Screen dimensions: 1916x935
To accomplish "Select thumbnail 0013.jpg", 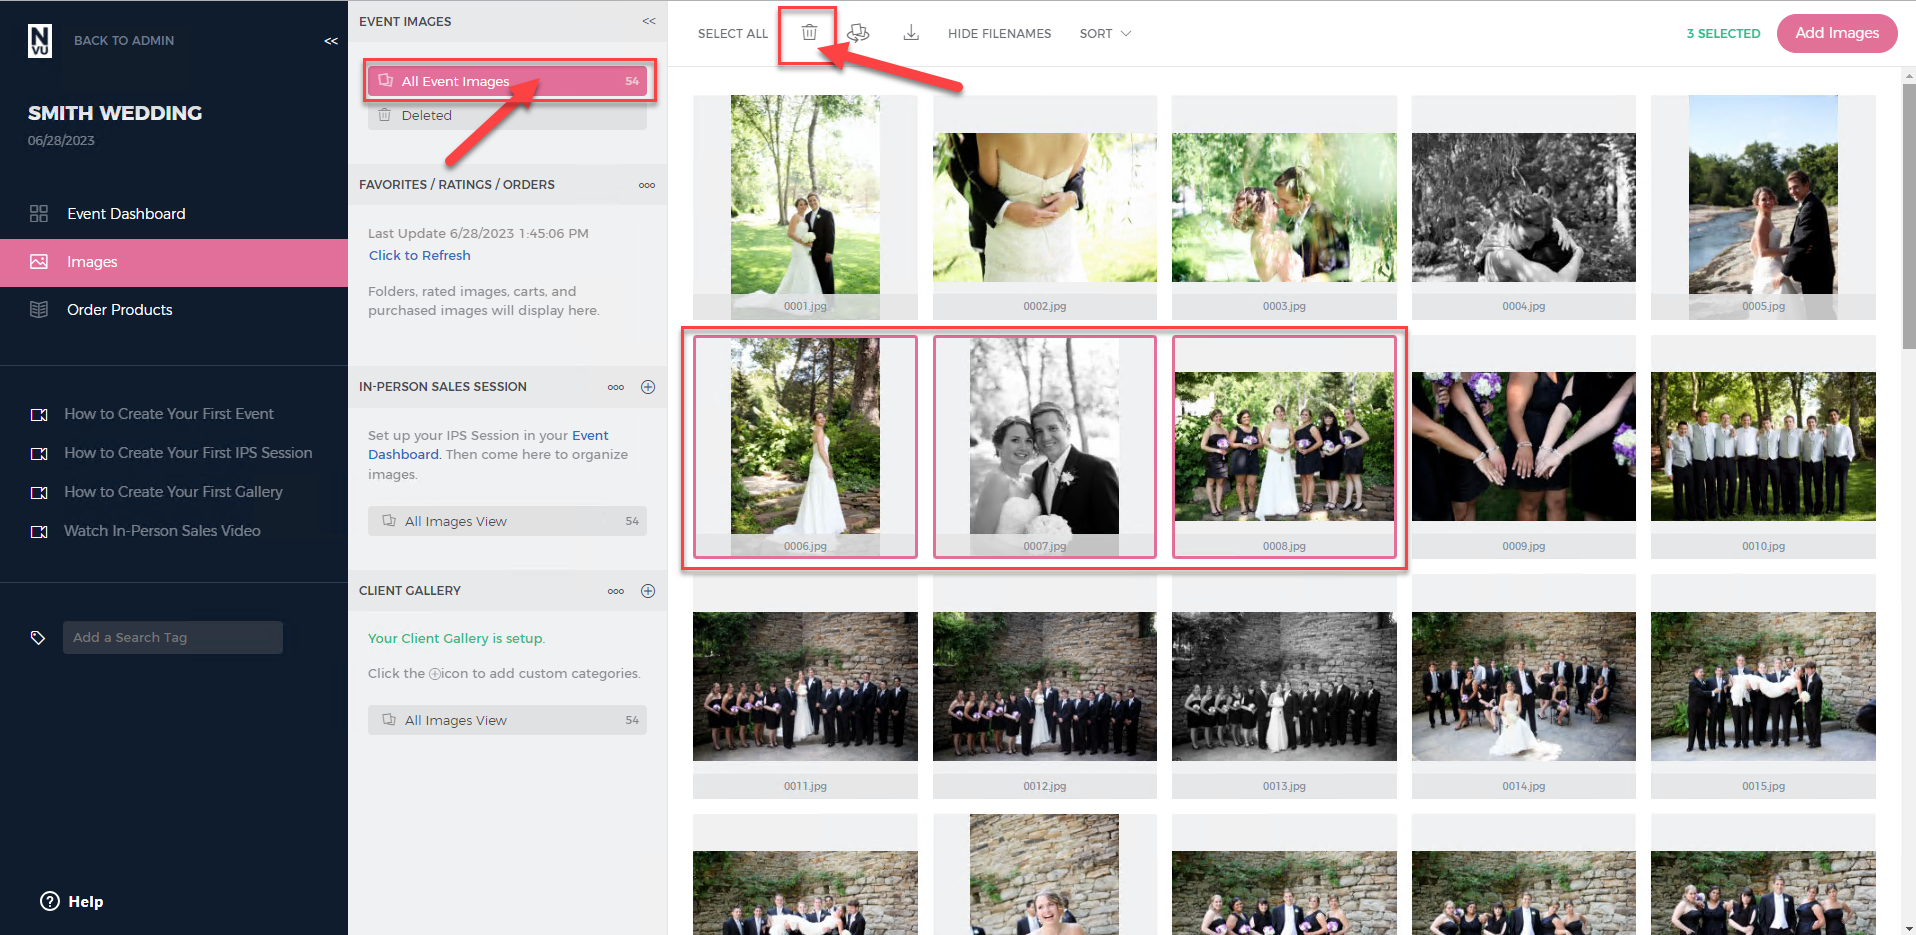I will 1284,687.
